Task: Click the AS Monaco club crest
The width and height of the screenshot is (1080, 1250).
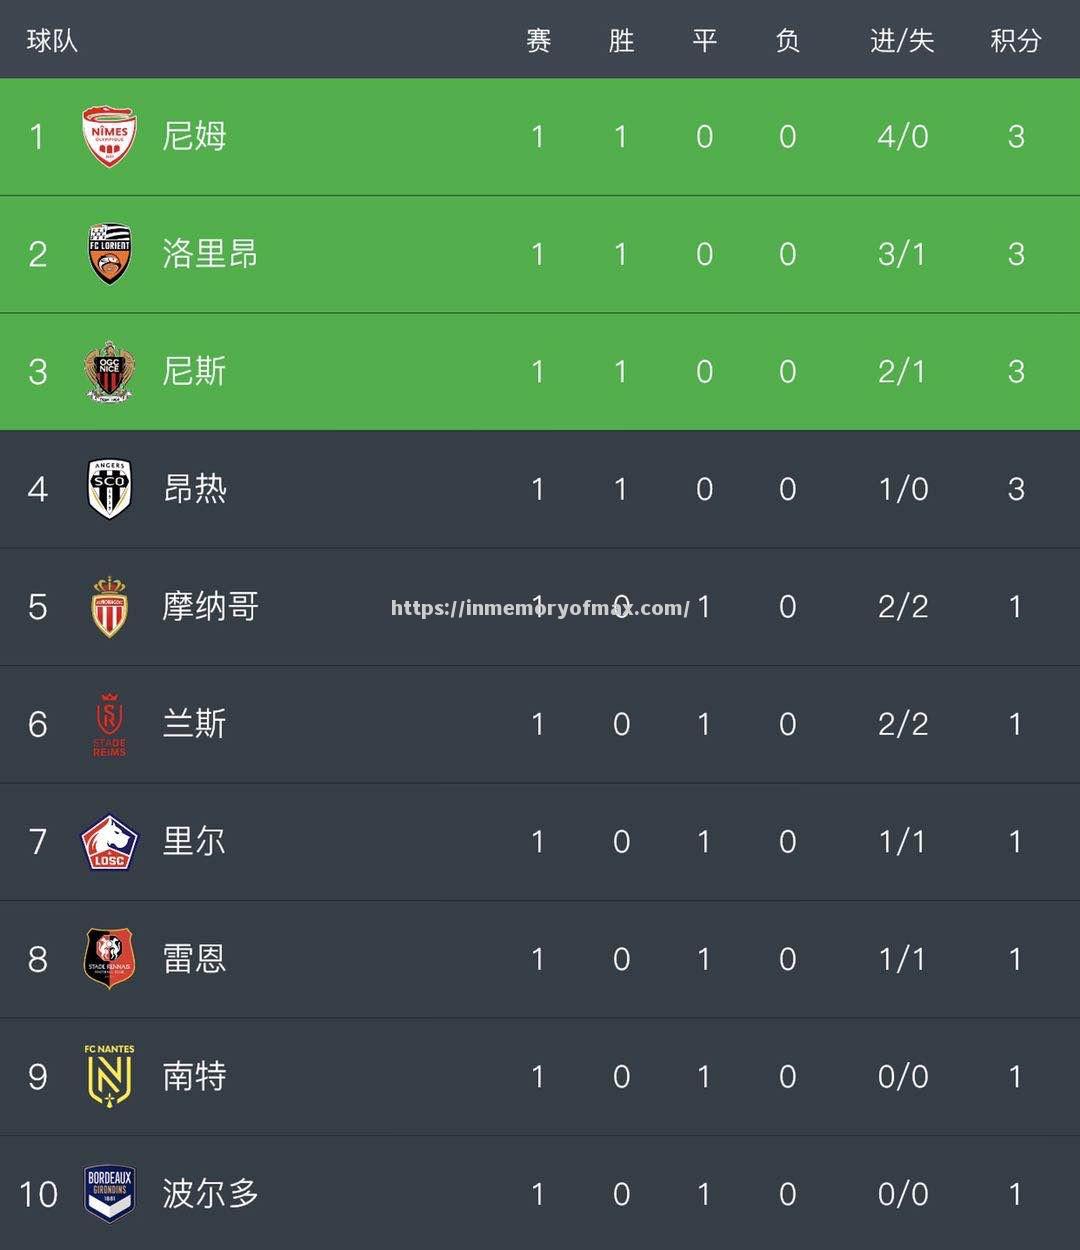Action: pyautogui.click(x=109, y=607)
